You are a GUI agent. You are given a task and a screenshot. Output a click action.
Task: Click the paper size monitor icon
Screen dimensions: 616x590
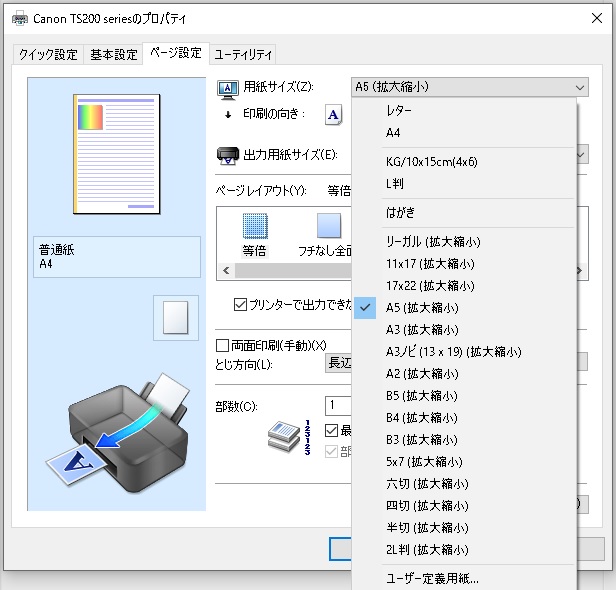(x=227, y=89)
